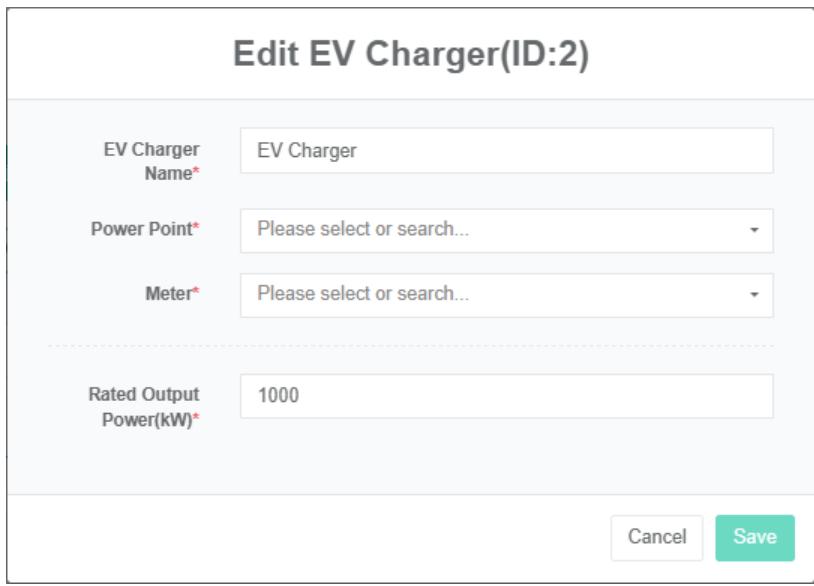This screenshot has height=586, width=814.
Task: Click the "EV Charger" text in name field
Action: point(307,151)
